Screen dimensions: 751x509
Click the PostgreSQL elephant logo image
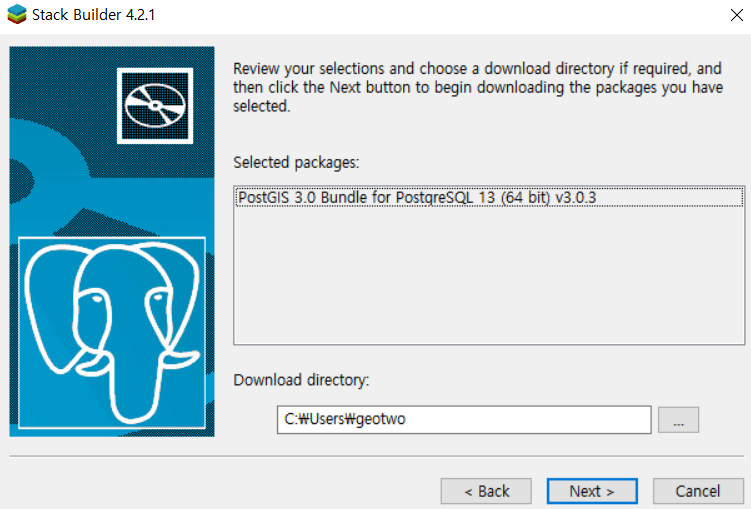[112, 332]
